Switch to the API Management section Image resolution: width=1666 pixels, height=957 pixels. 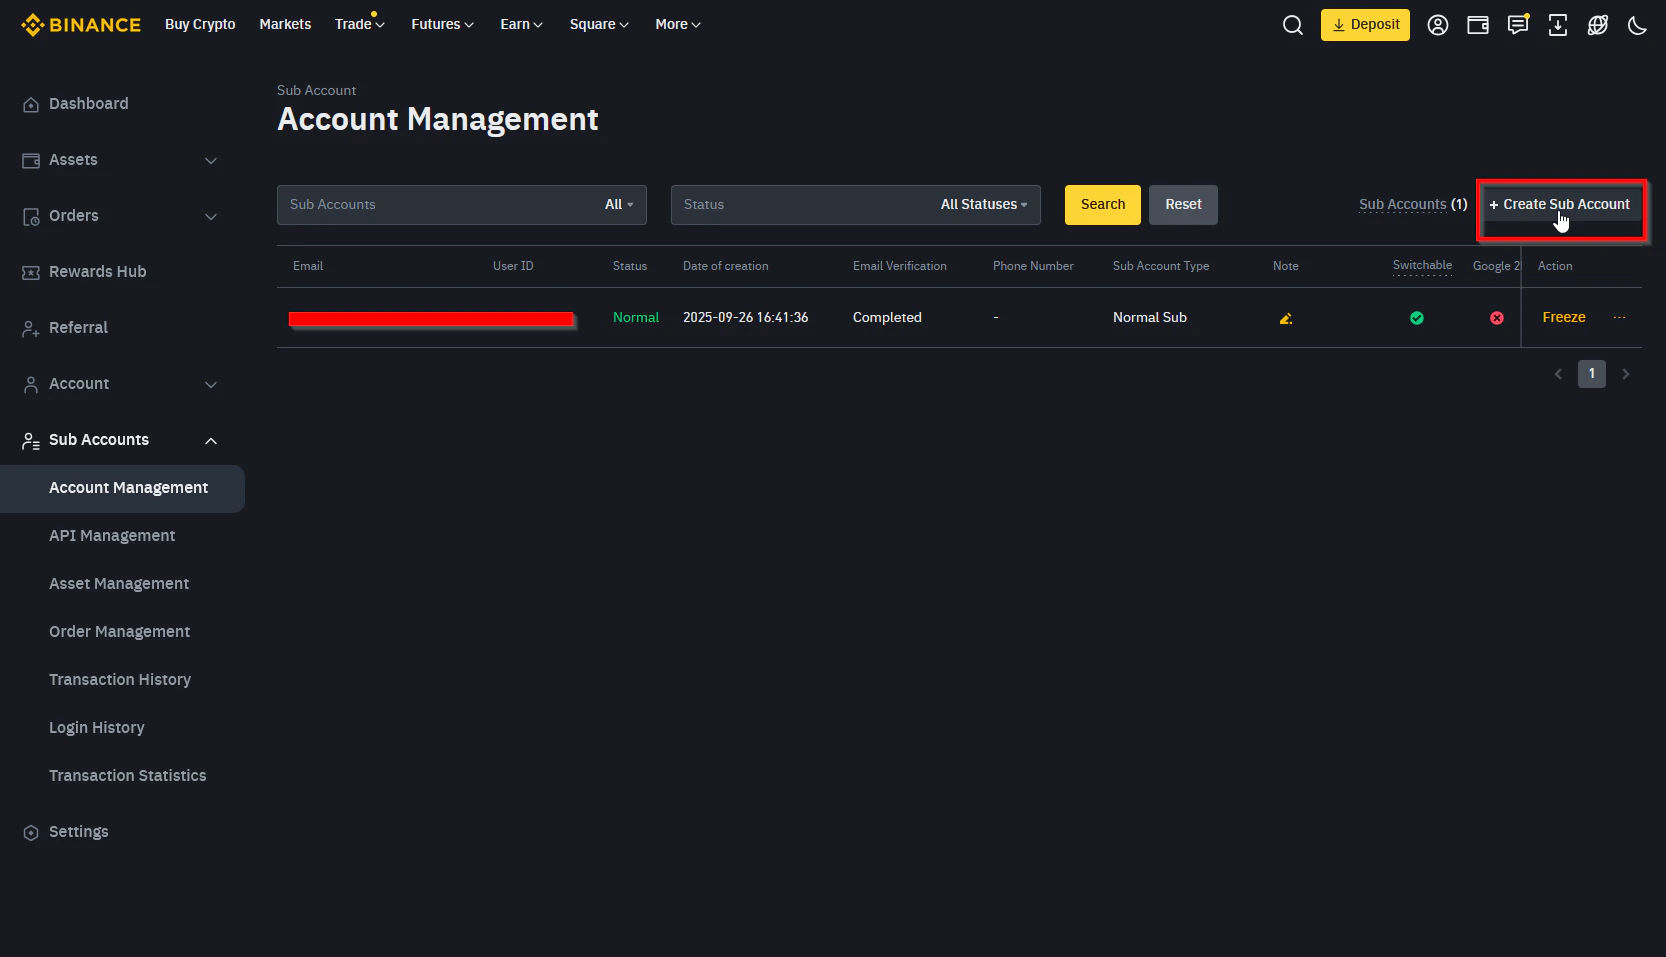click(112, 535)
